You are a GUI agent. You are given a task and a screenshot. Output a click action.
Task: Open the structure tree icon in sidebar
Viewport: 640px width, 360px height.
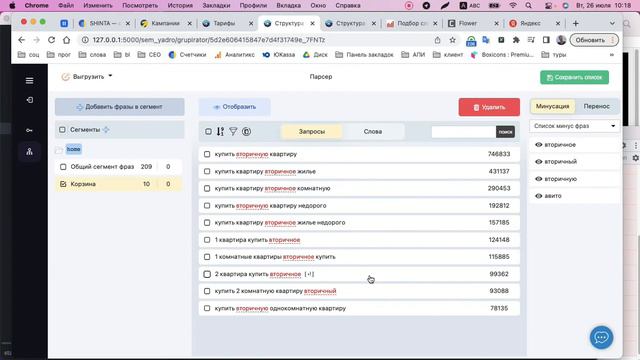(x=29, y=151)
